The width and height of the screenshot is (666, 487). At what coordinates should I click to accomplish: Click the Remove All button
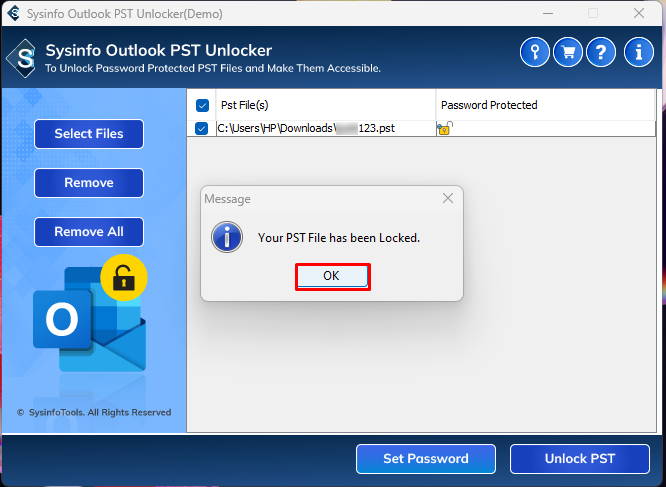point(89,232)
